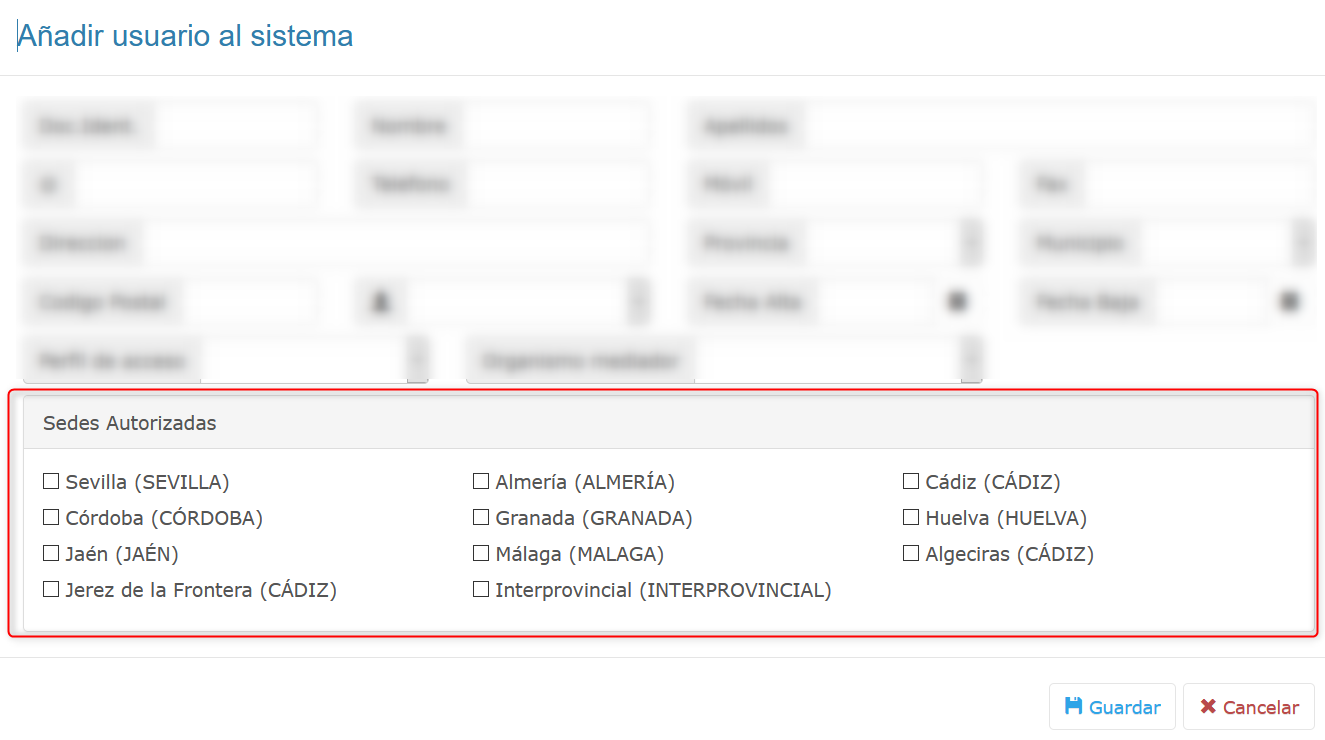Open the Fecha Baja calendar icon
Viewport: 1325px width, 740px height.
1290,301
